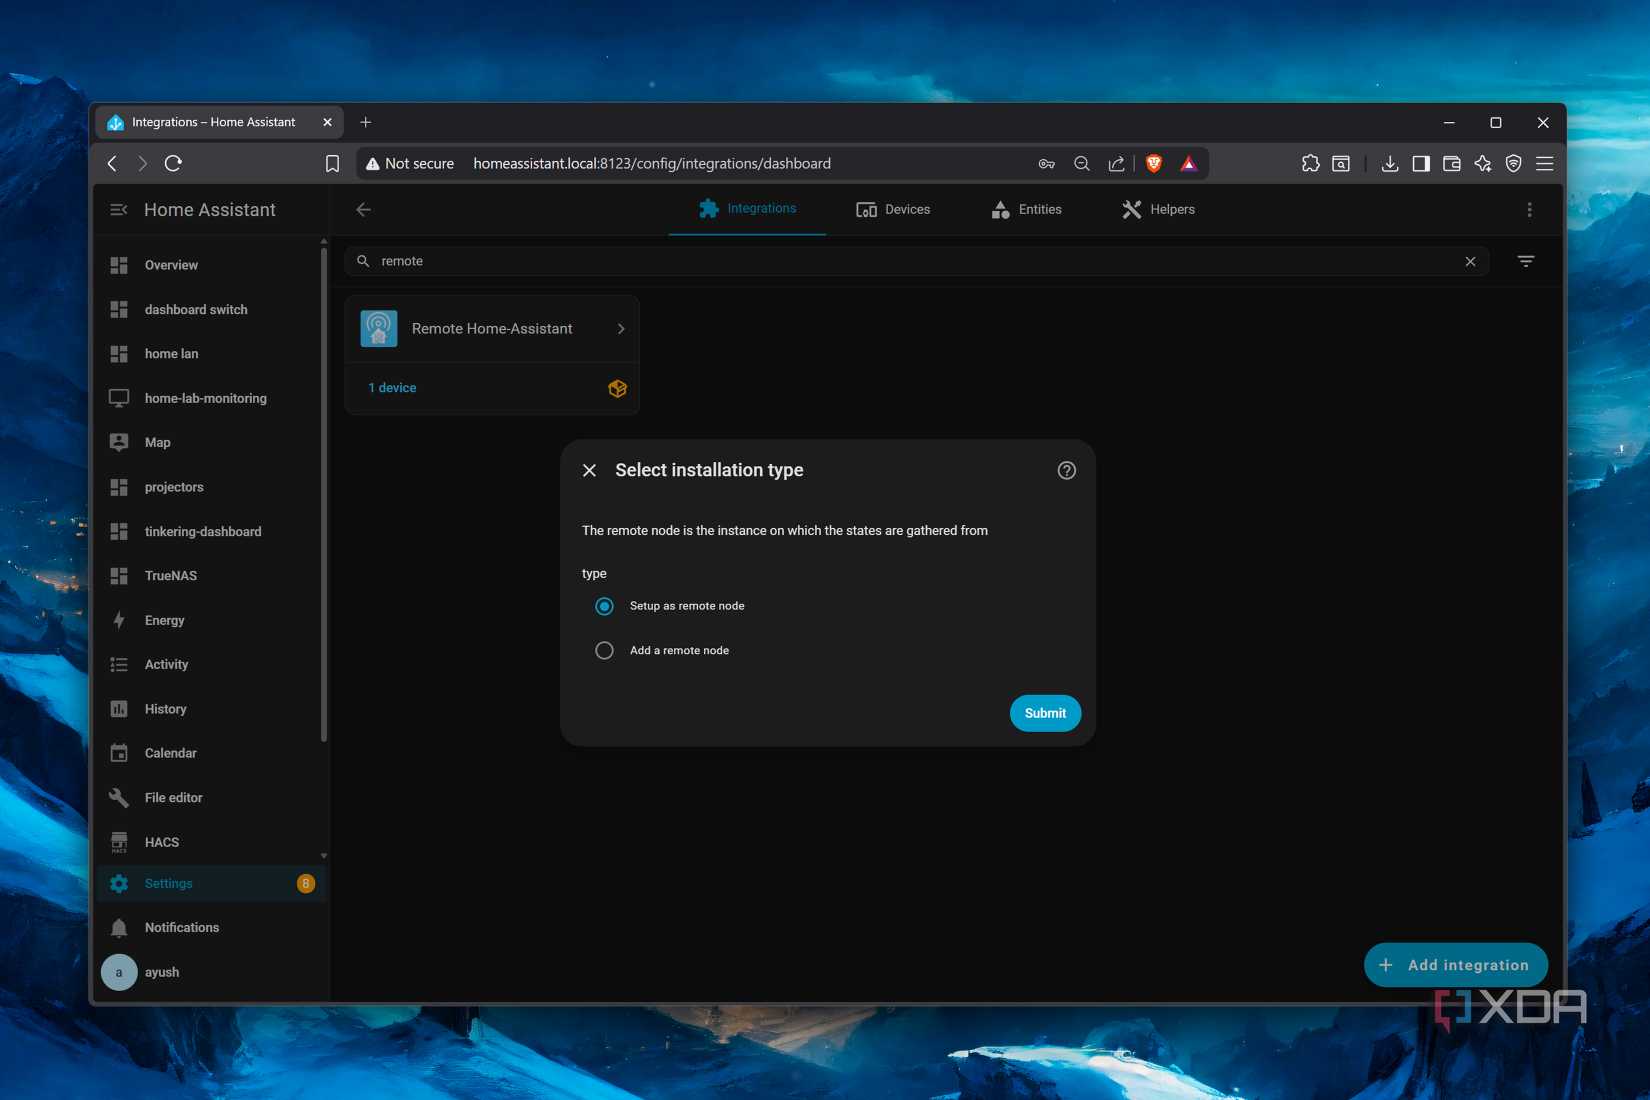Open the '1 device' link
1650x1100 pixels.
click(x=392, y=388)
